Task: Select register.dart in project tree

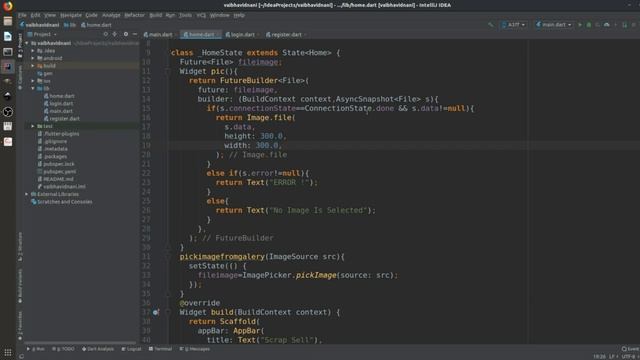Action: [62, 119]
